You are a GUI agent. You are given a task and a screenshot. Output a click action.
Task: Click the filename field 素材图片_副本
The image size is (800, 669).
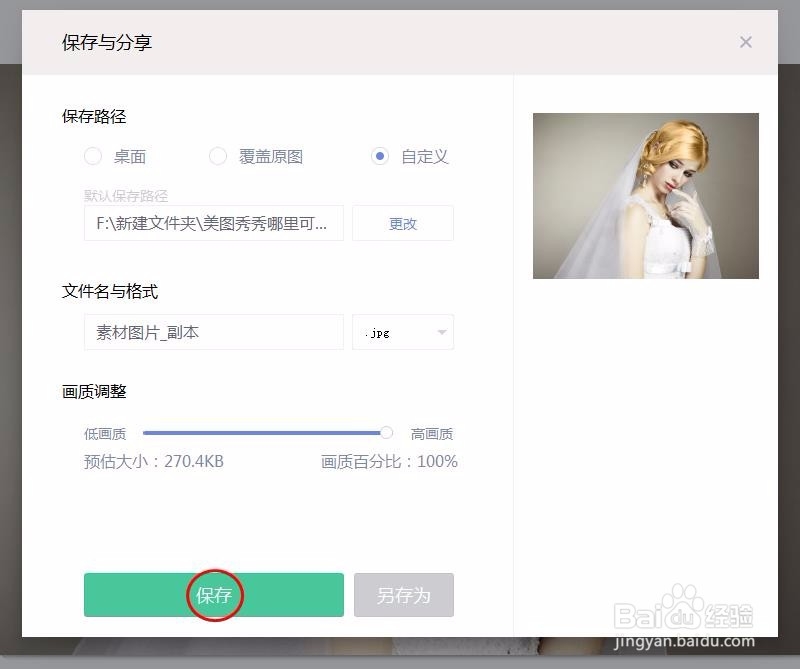coord(214,332)
